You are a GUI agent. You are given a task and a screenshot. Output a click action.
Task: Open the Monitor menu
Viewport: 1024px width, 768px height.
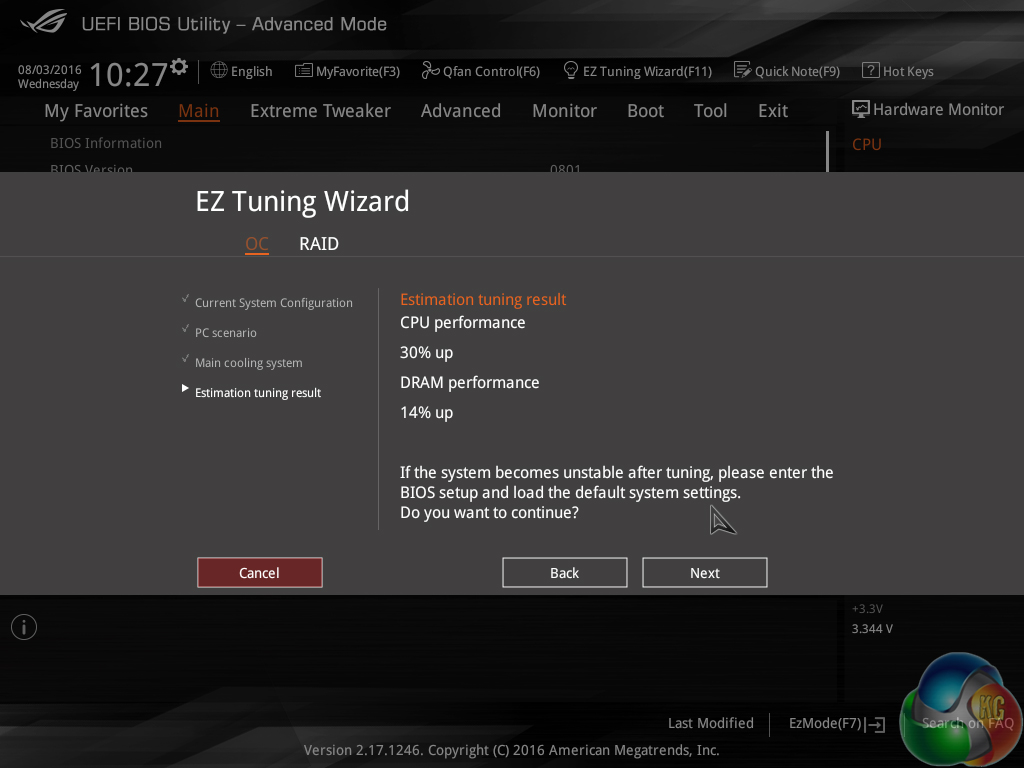click(x=564, y=111)
